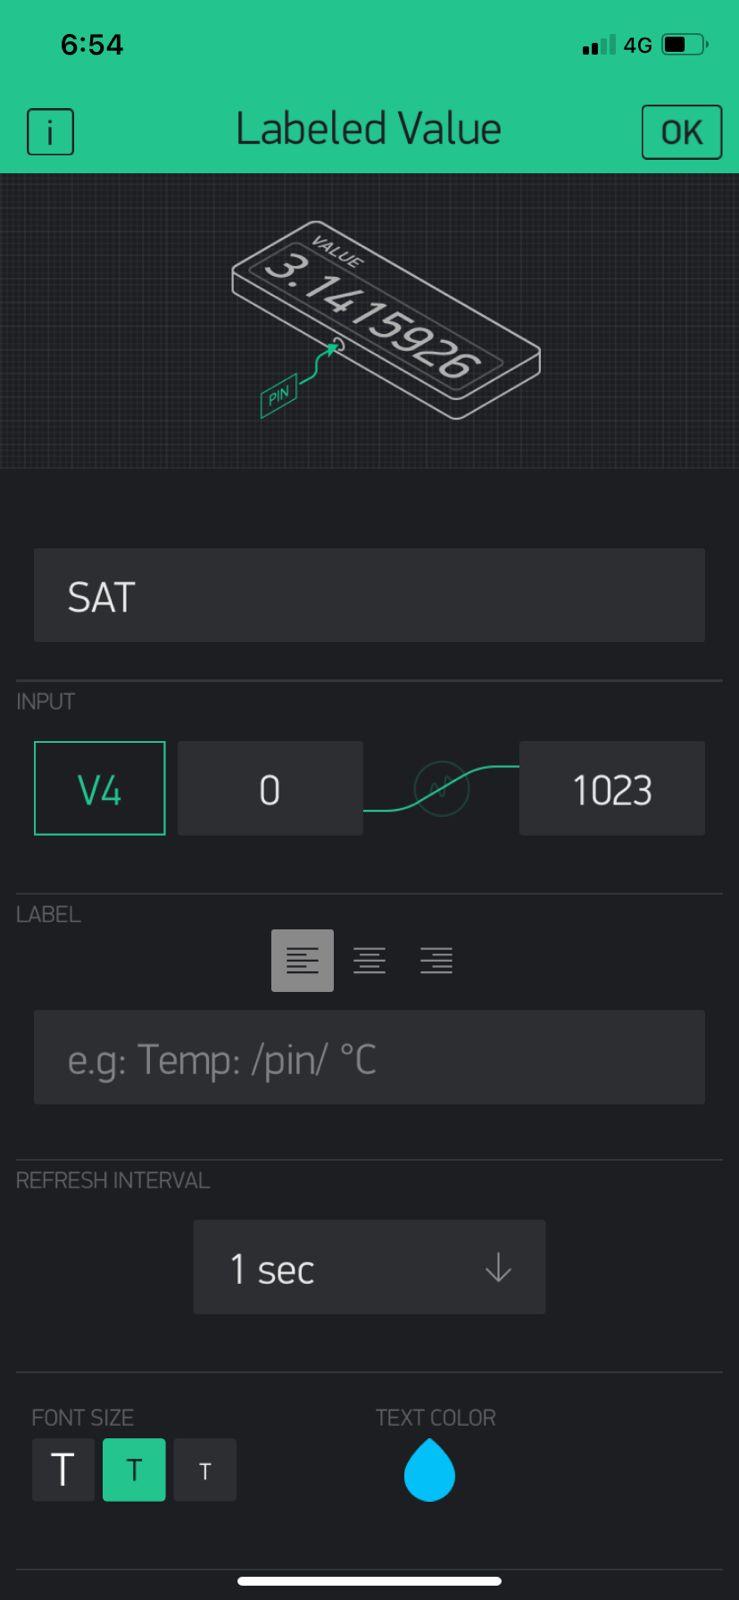The height and width of the screenshot is (1600, 739).
Task: Open the V4 pin selector
Action: (x=100, y=788)
